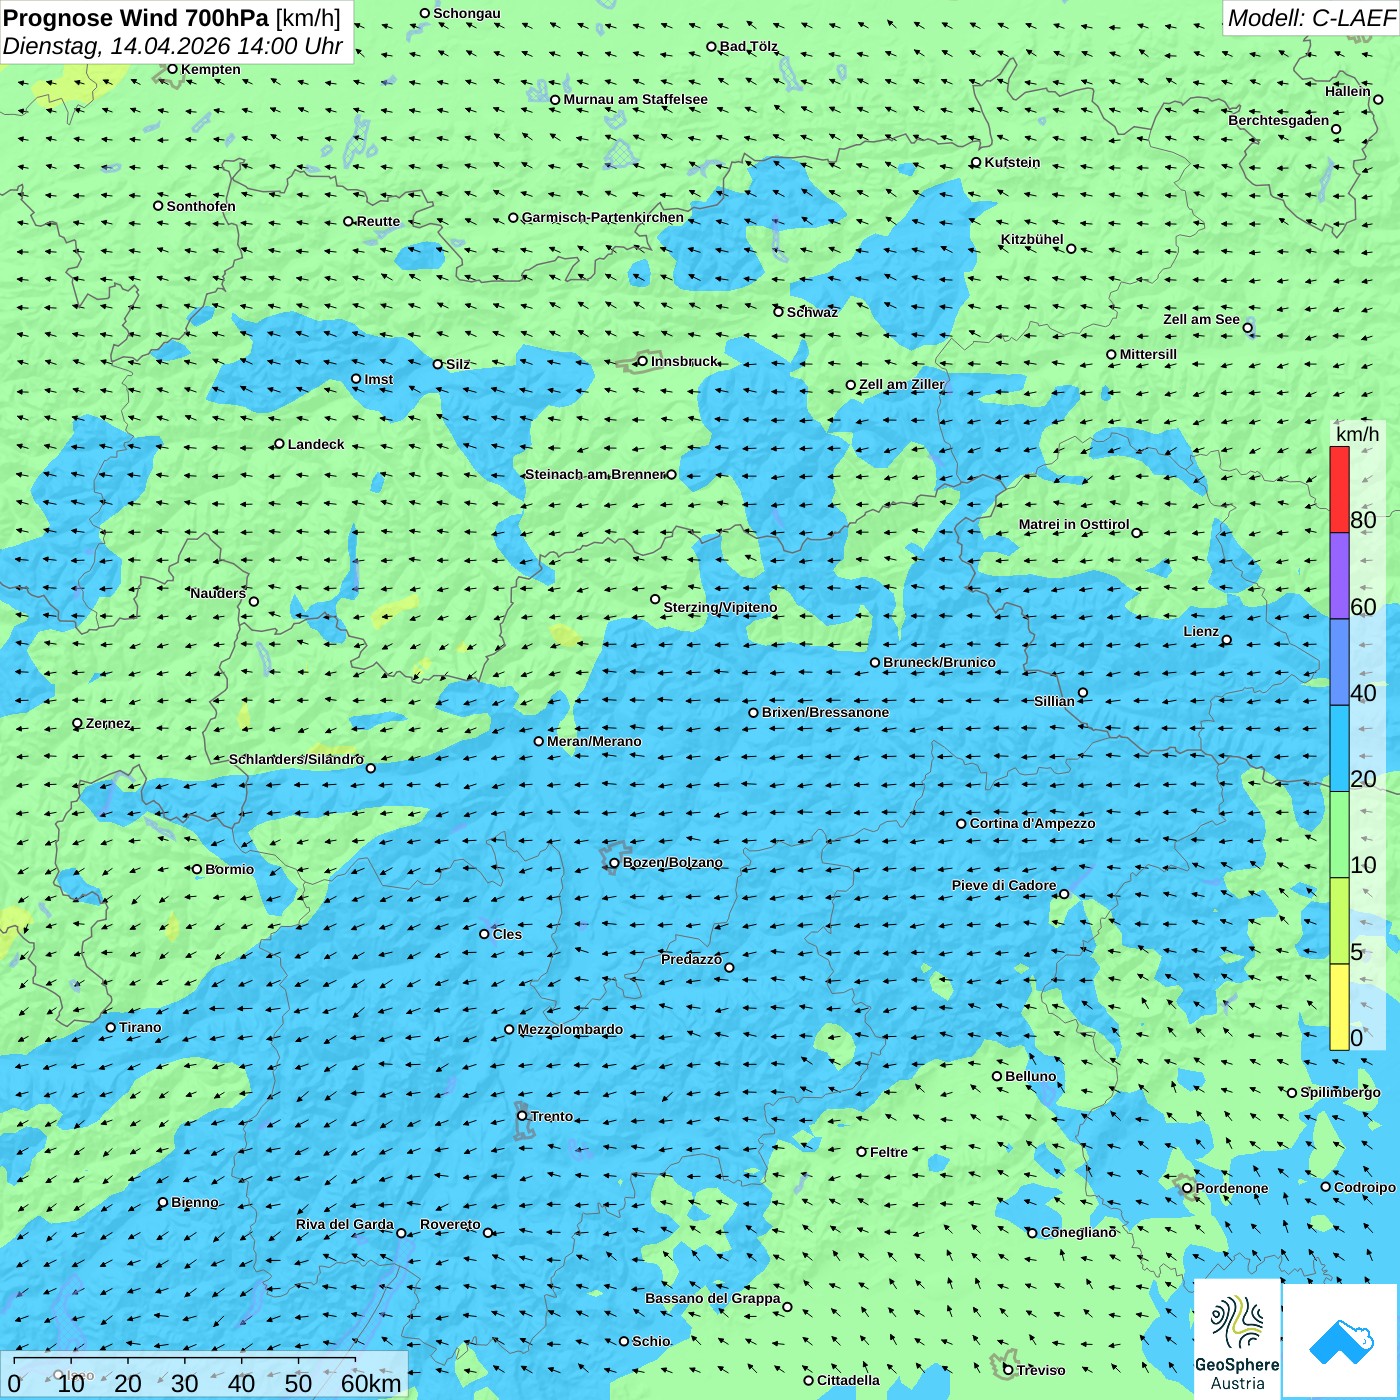Click the Zell am See label
This screenshot has width=1400, height=1400.
tap(1201, 320)
